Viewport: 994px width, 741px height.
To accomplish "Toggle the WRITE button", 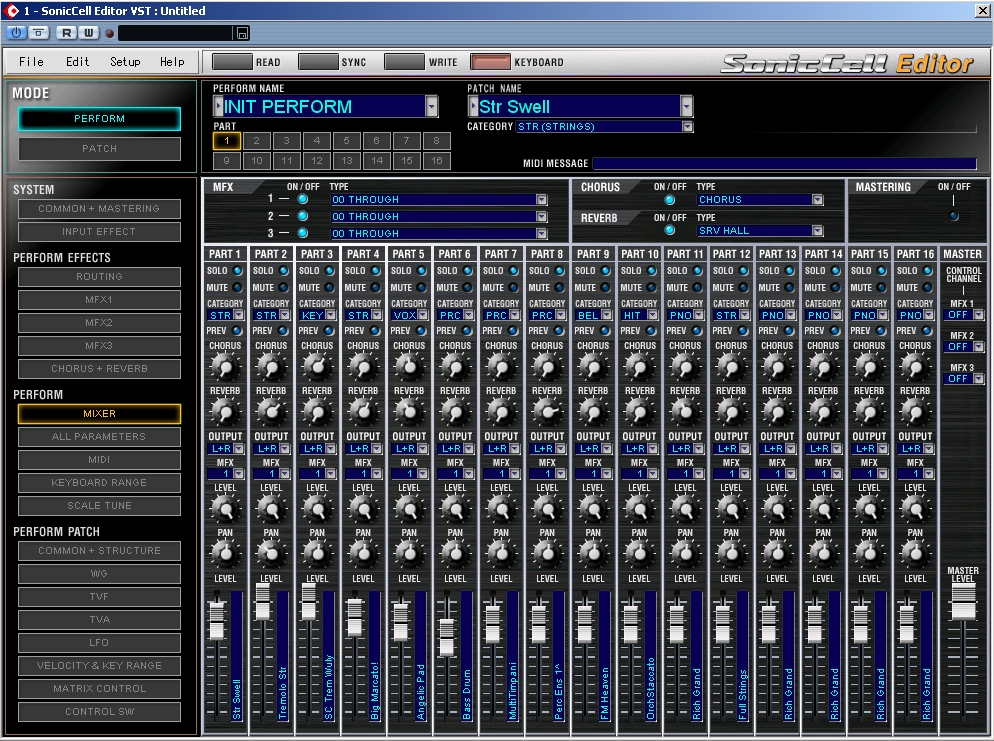I will (x=404, y=61).
